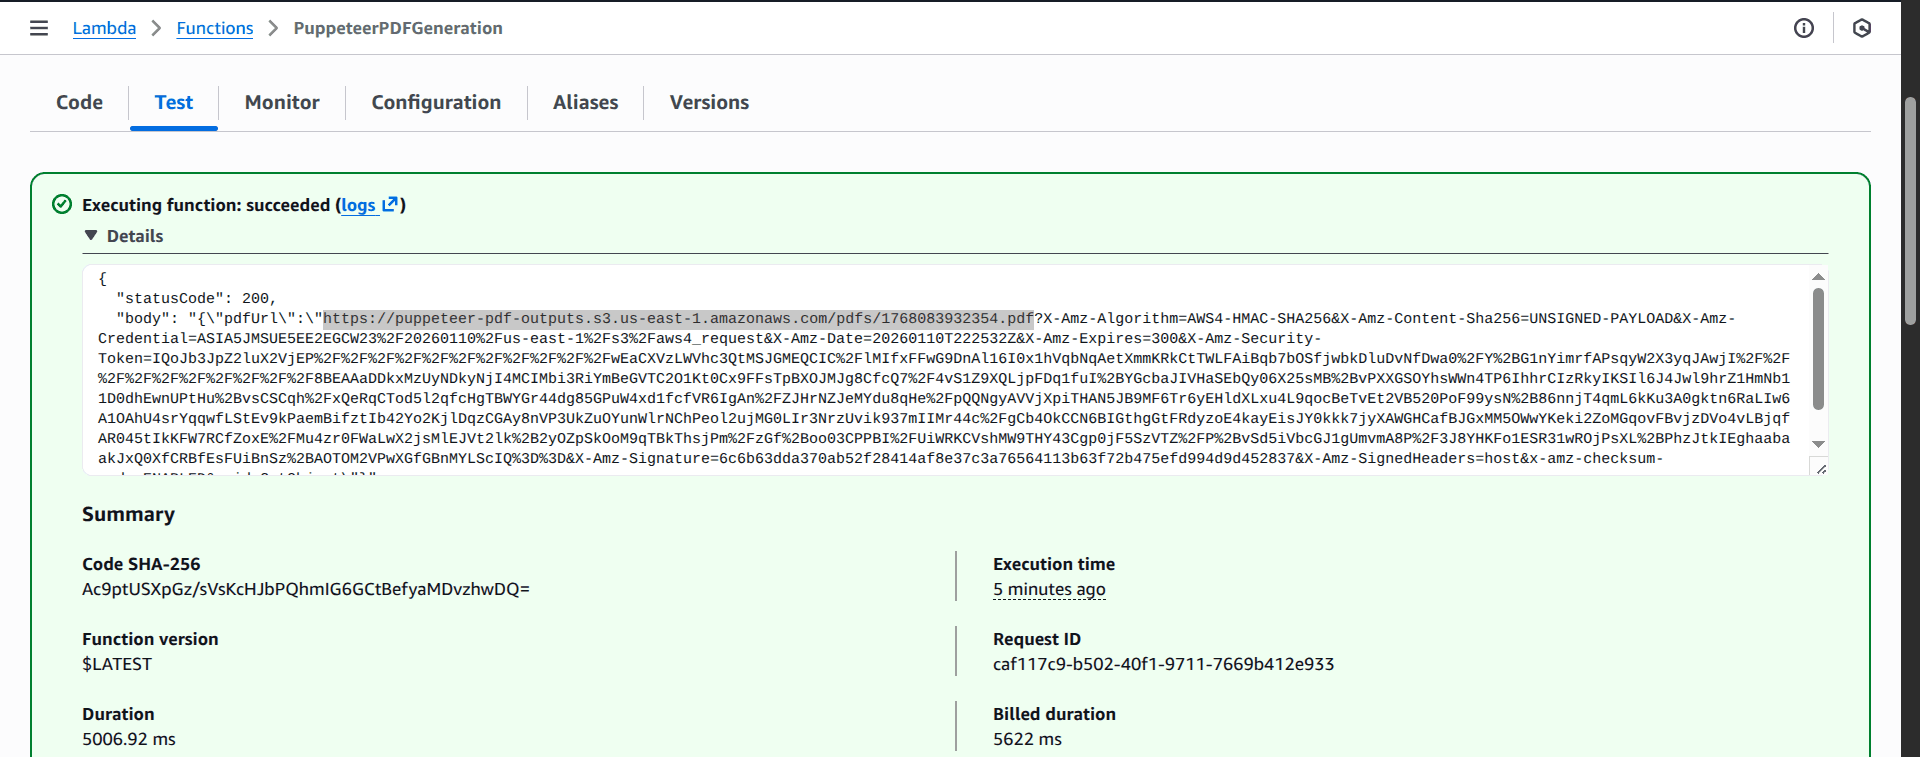Viewport: 1920px width, 757px height.
Task: Click the highlighted pdfUrl text
Action: coord(678,318)
